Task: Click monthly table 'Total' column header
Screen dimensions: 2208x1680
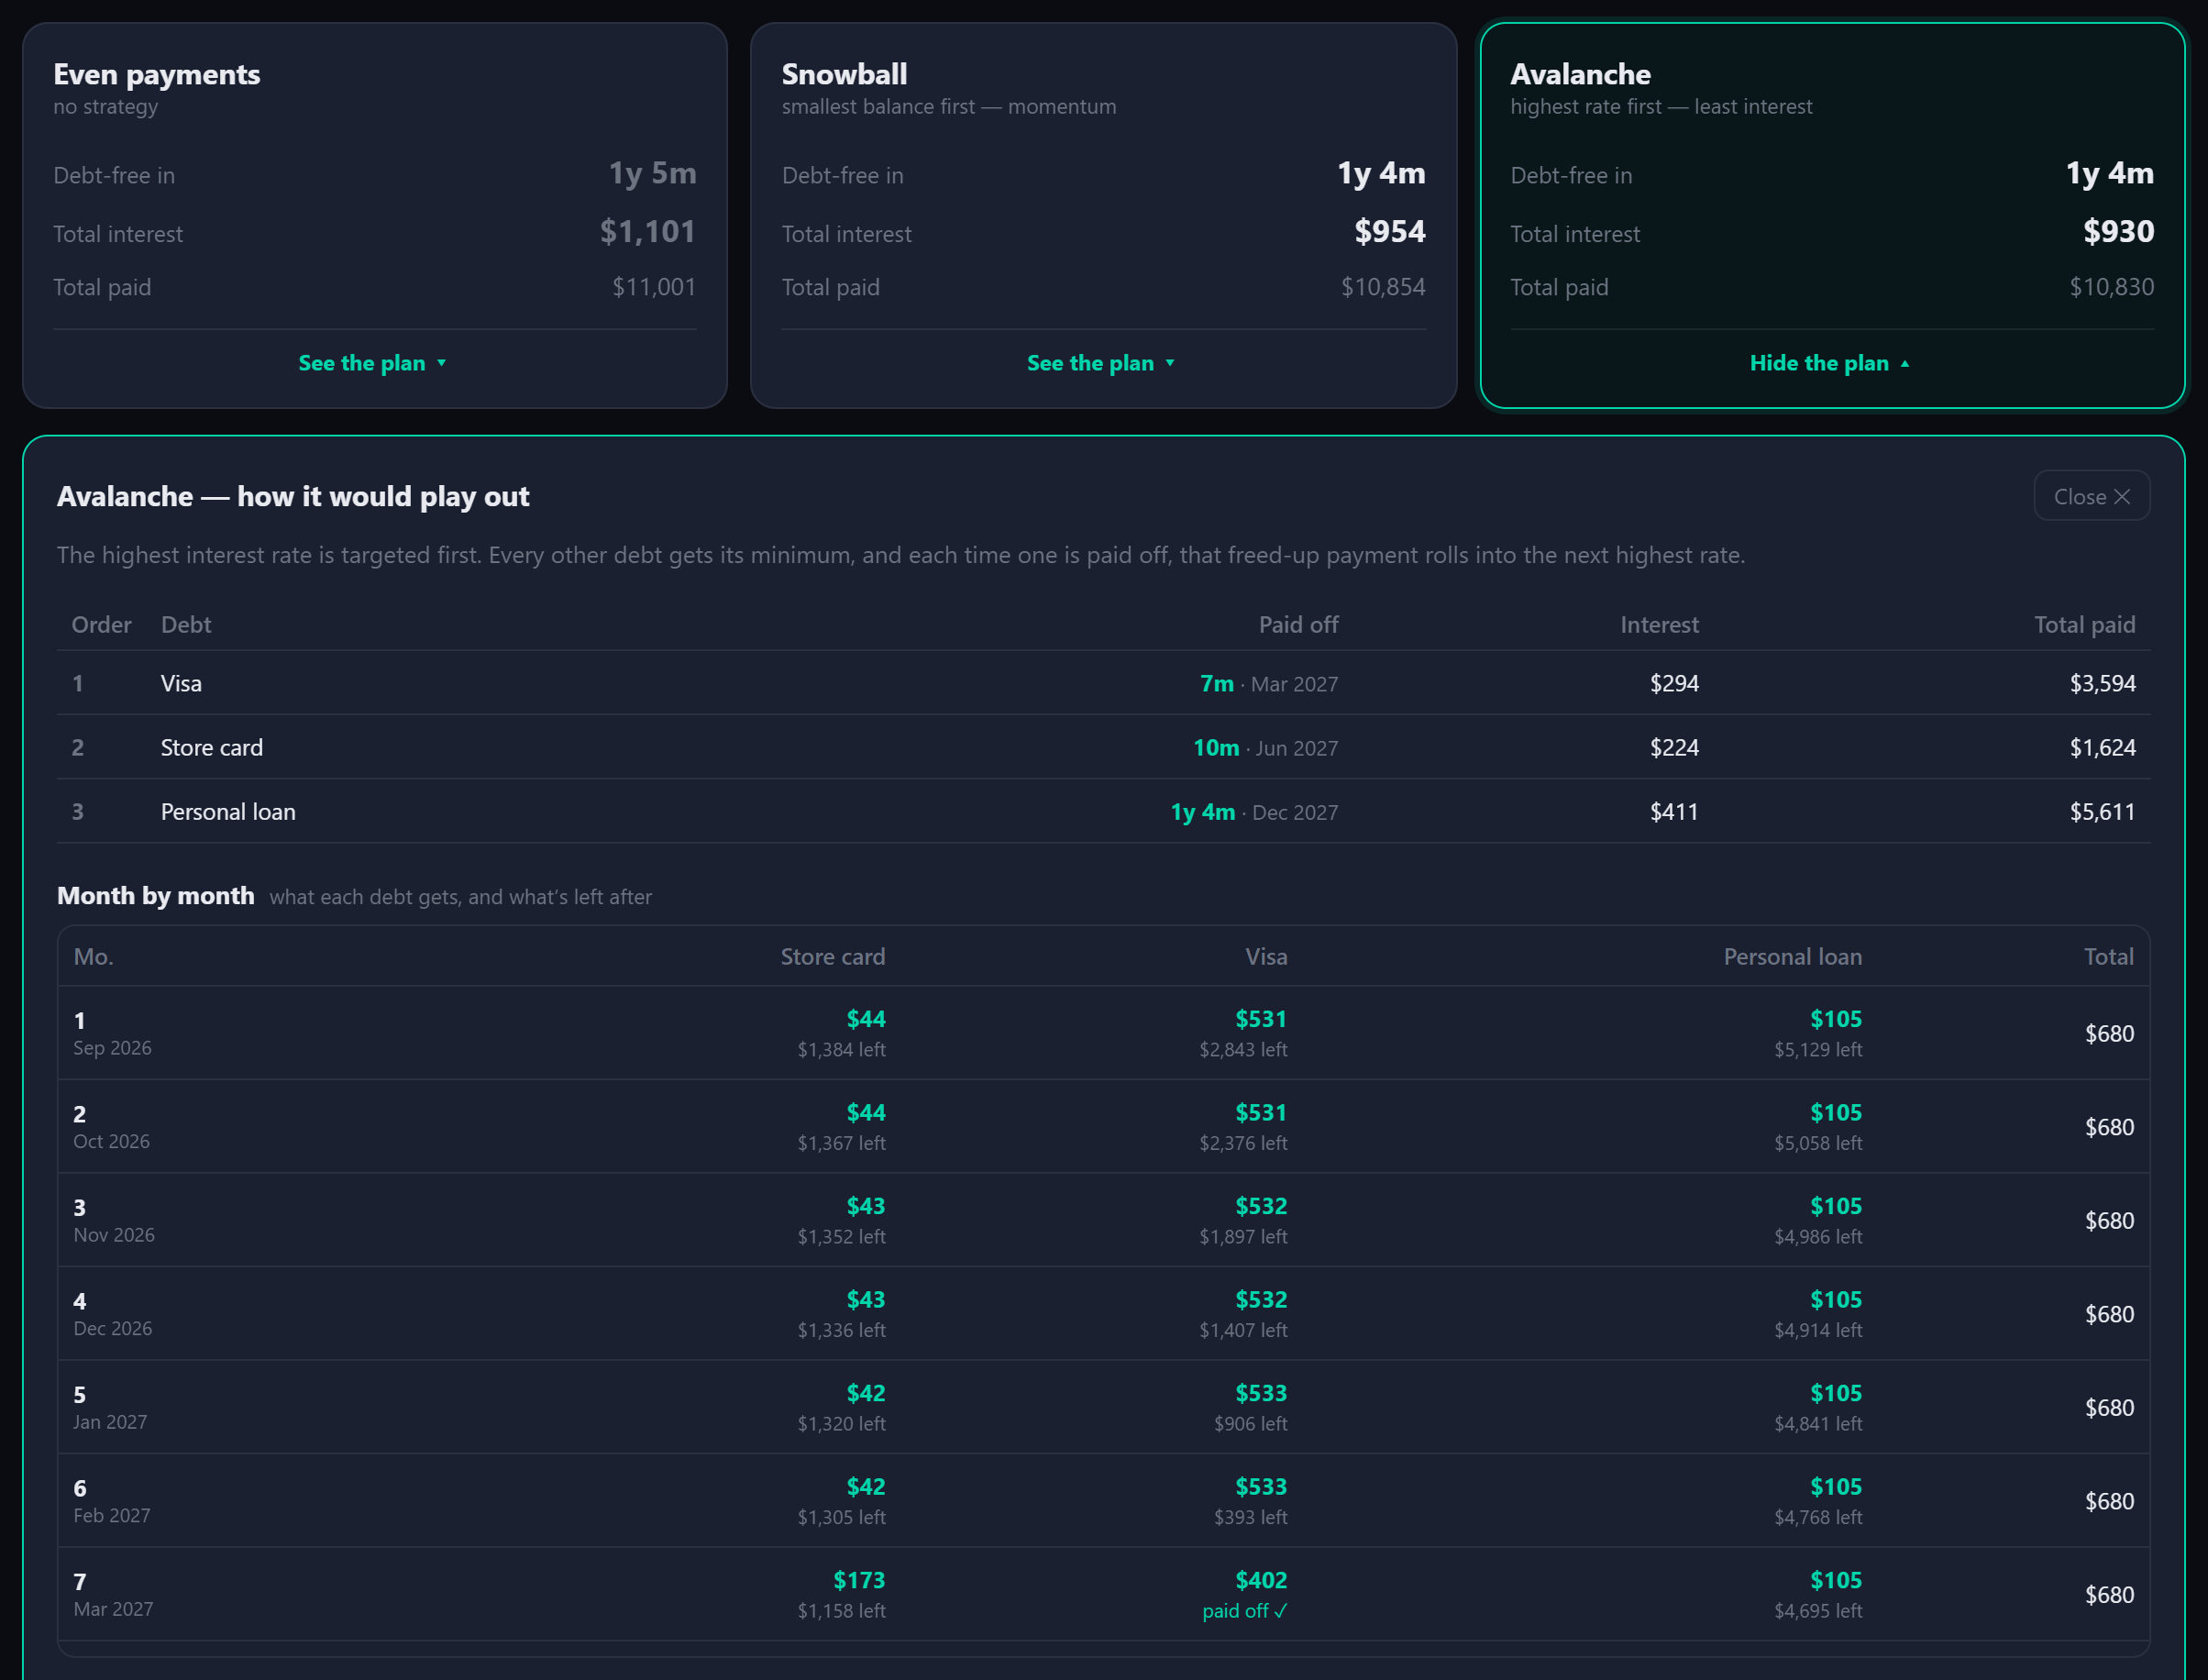Action: [2108, 957]
